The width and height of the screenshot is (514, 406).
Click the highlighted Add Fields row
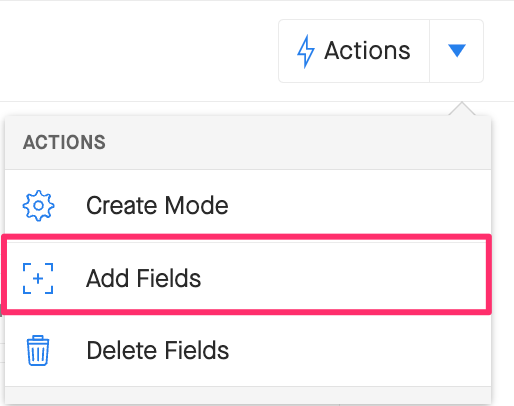247,274
